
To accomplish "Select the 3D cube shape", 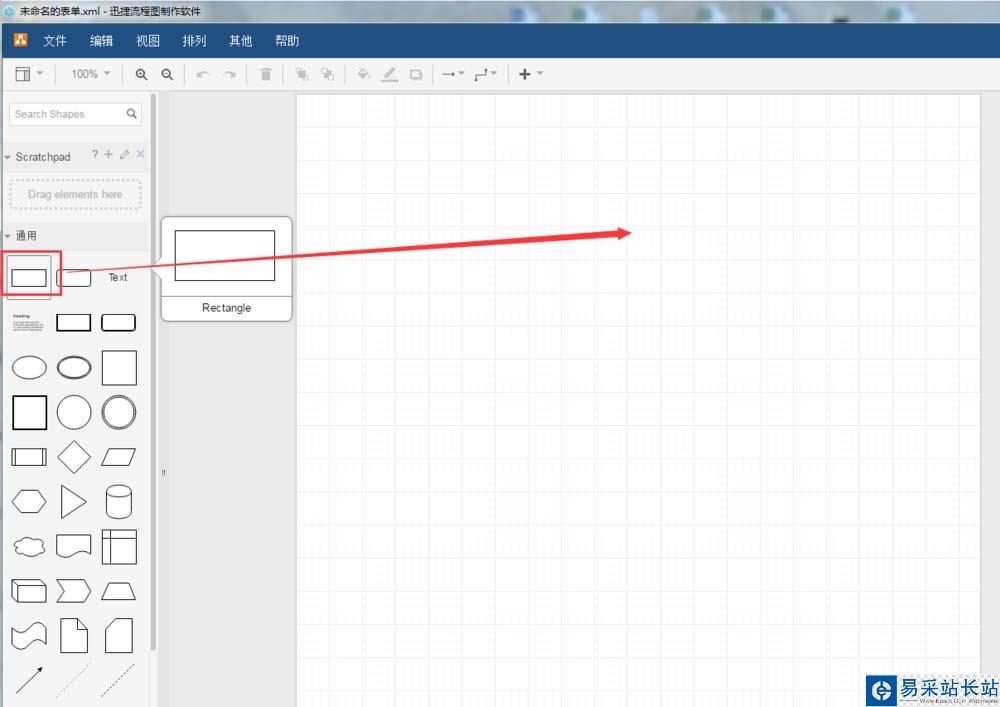I will (x=29, y=591).
